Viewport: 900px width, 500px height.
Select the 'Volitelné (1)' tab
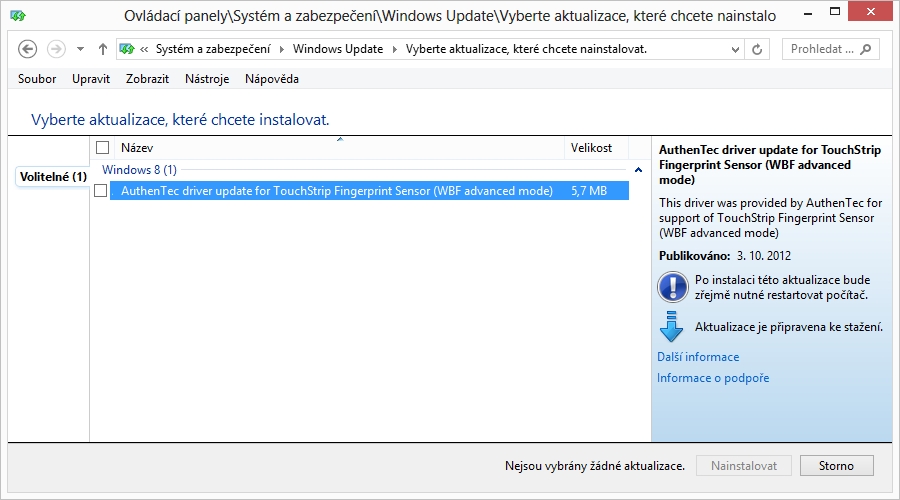53,177
